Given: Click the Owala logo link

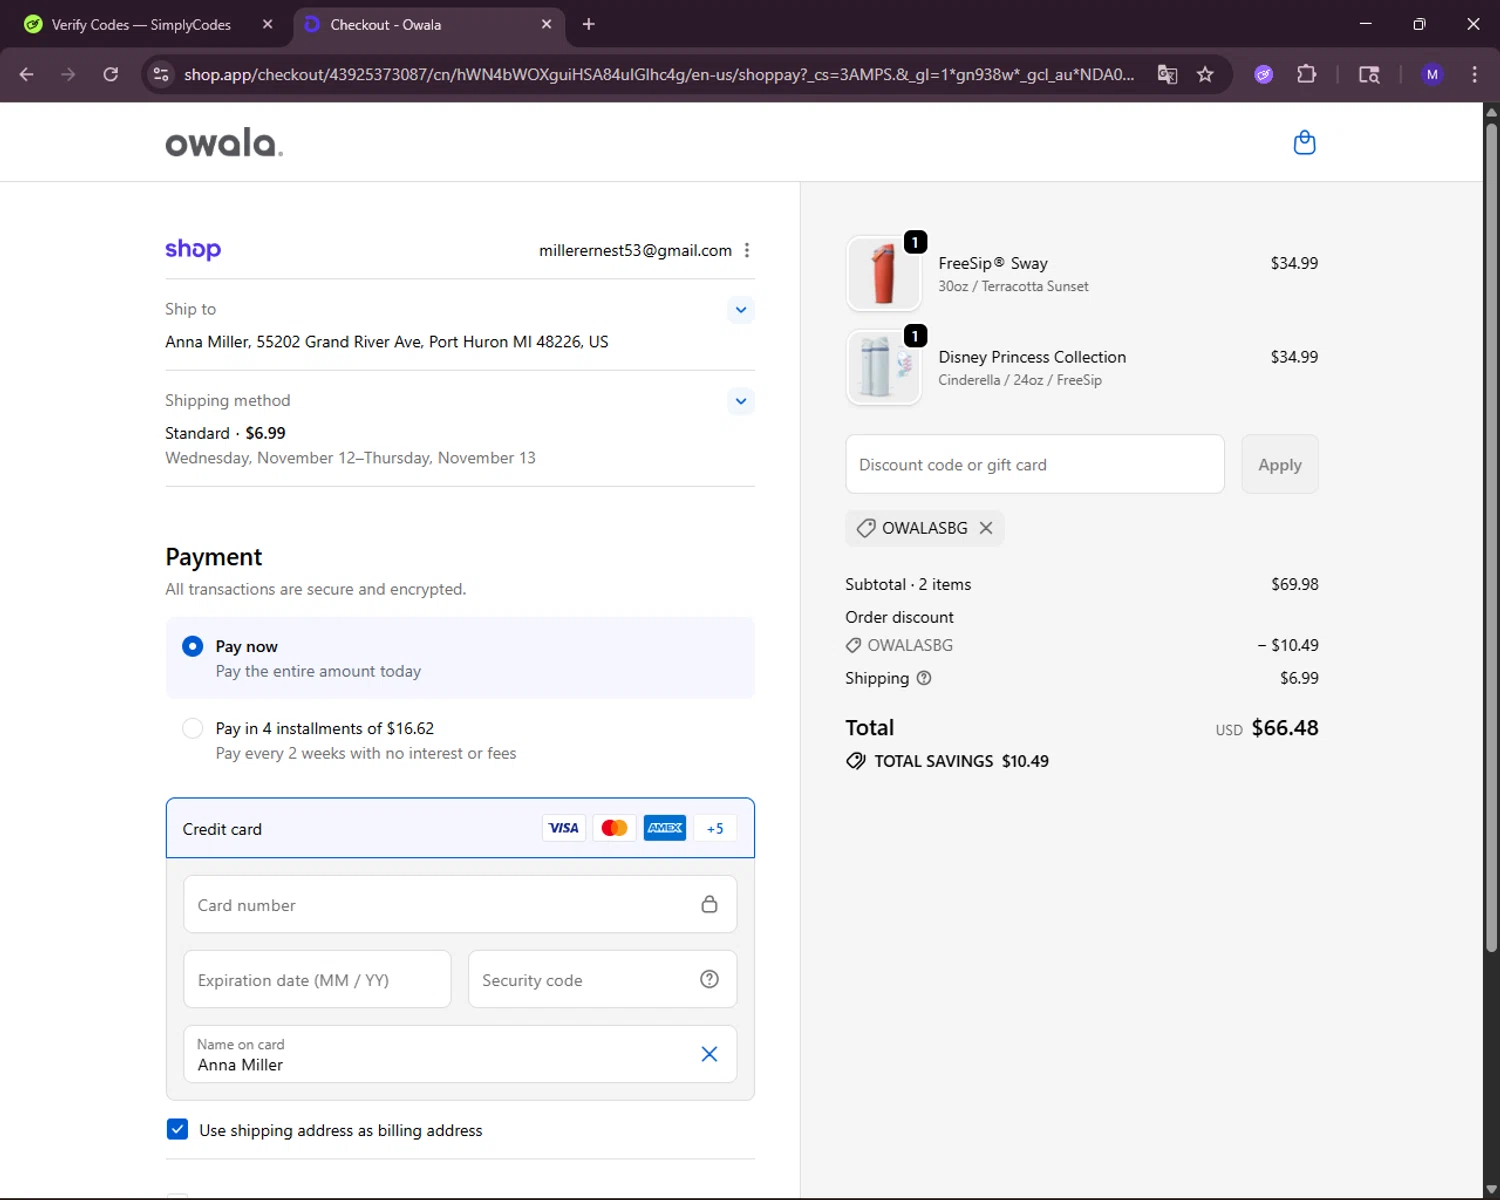Looking at the screenshot, I should point(224,143).
